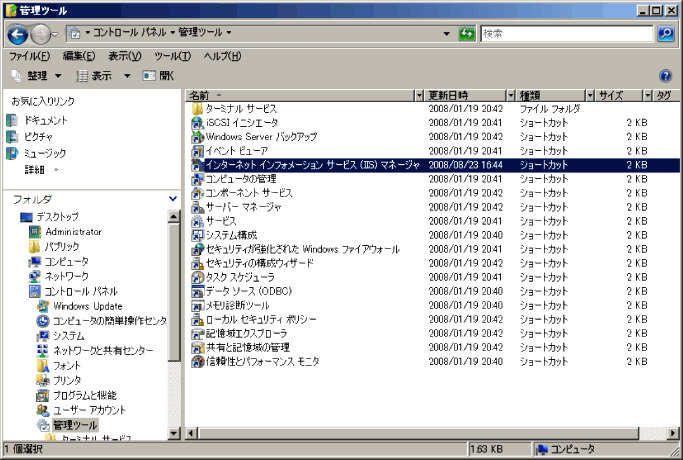Select the 共有と記憶域の管理 icon
The height and width of the screenshot is (460, 683).
point(197,347)
